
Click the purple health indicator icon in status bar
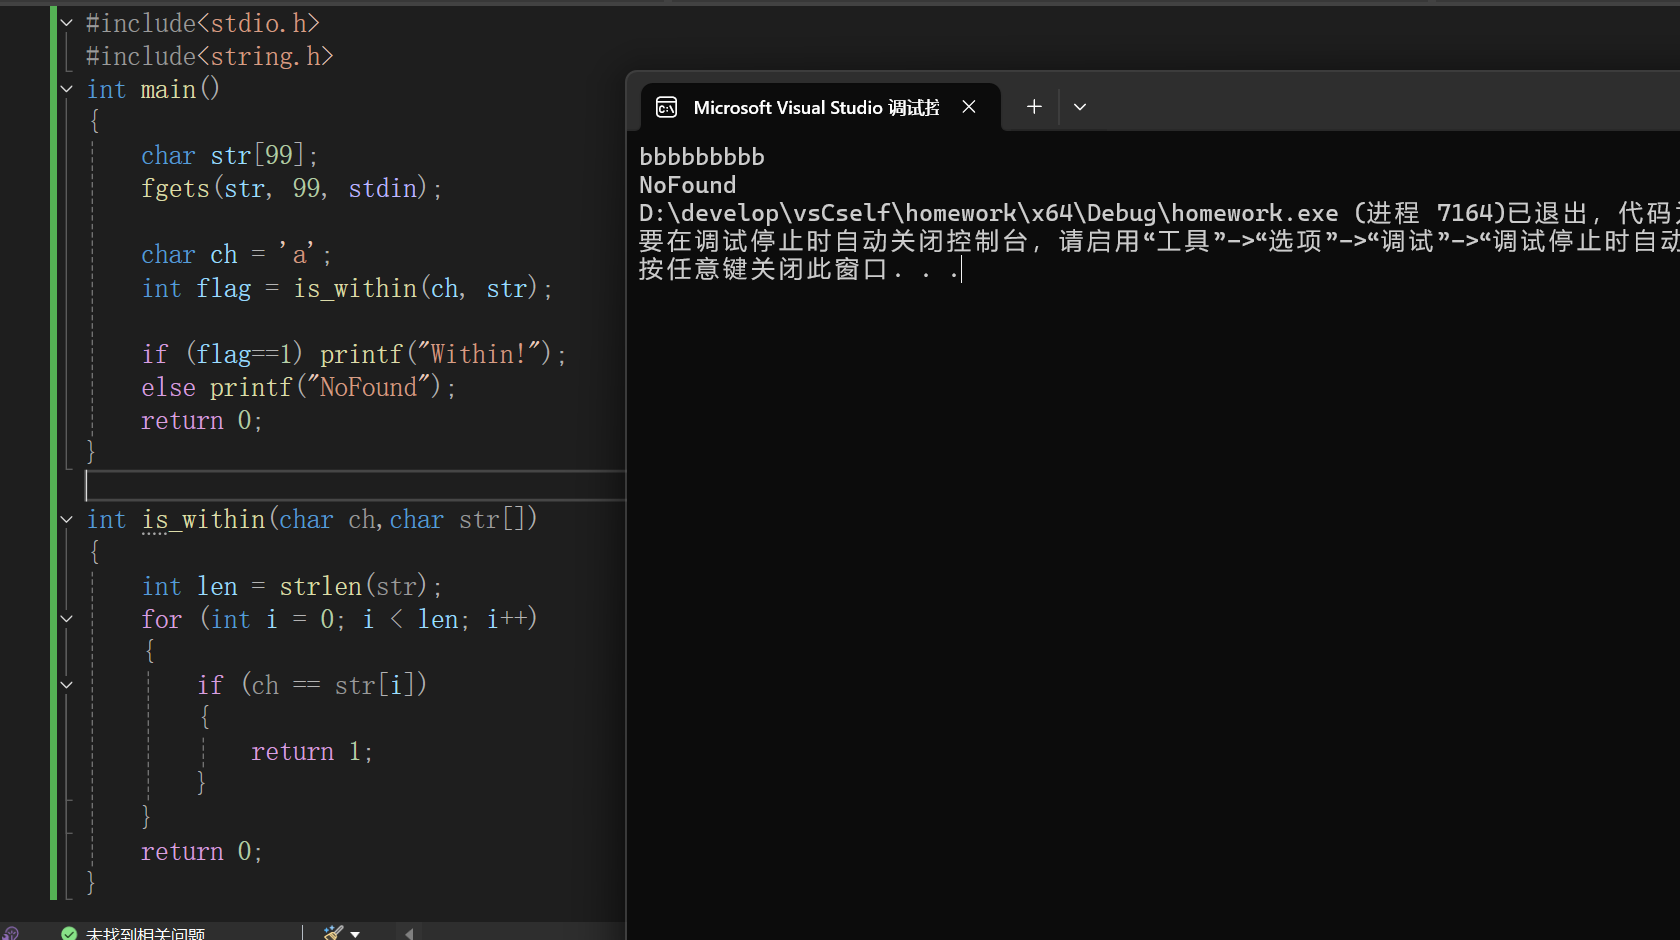[11, 933]
